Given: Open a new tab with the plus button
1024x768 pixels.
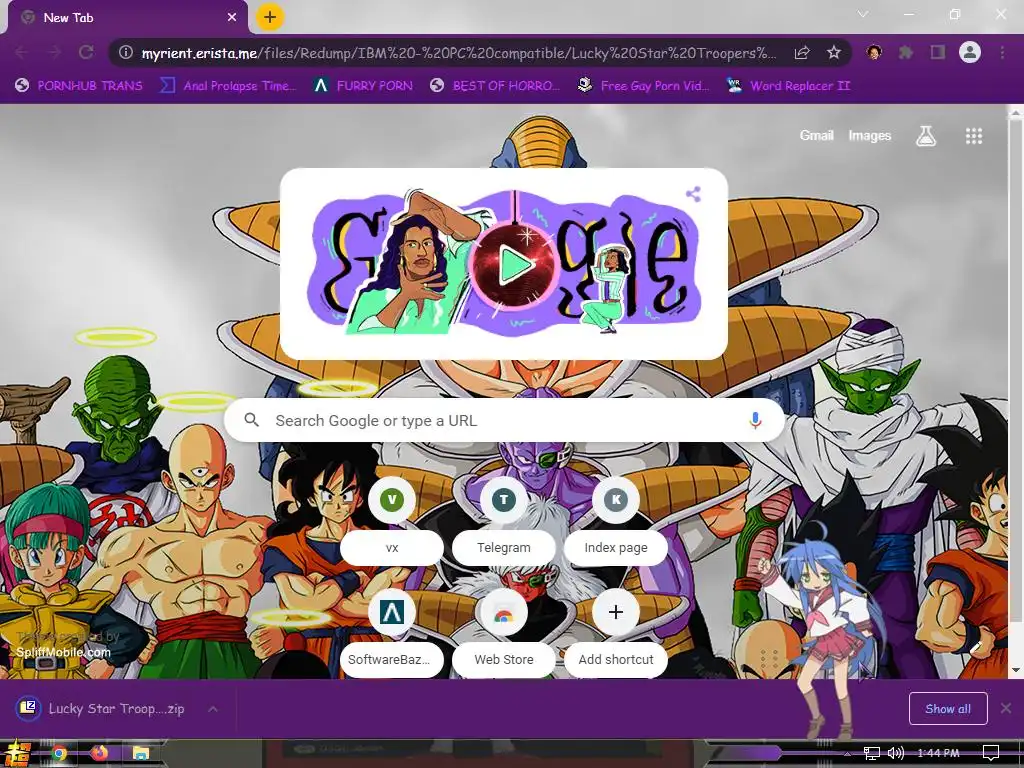Looking at the screenshot, I should 270,17.
